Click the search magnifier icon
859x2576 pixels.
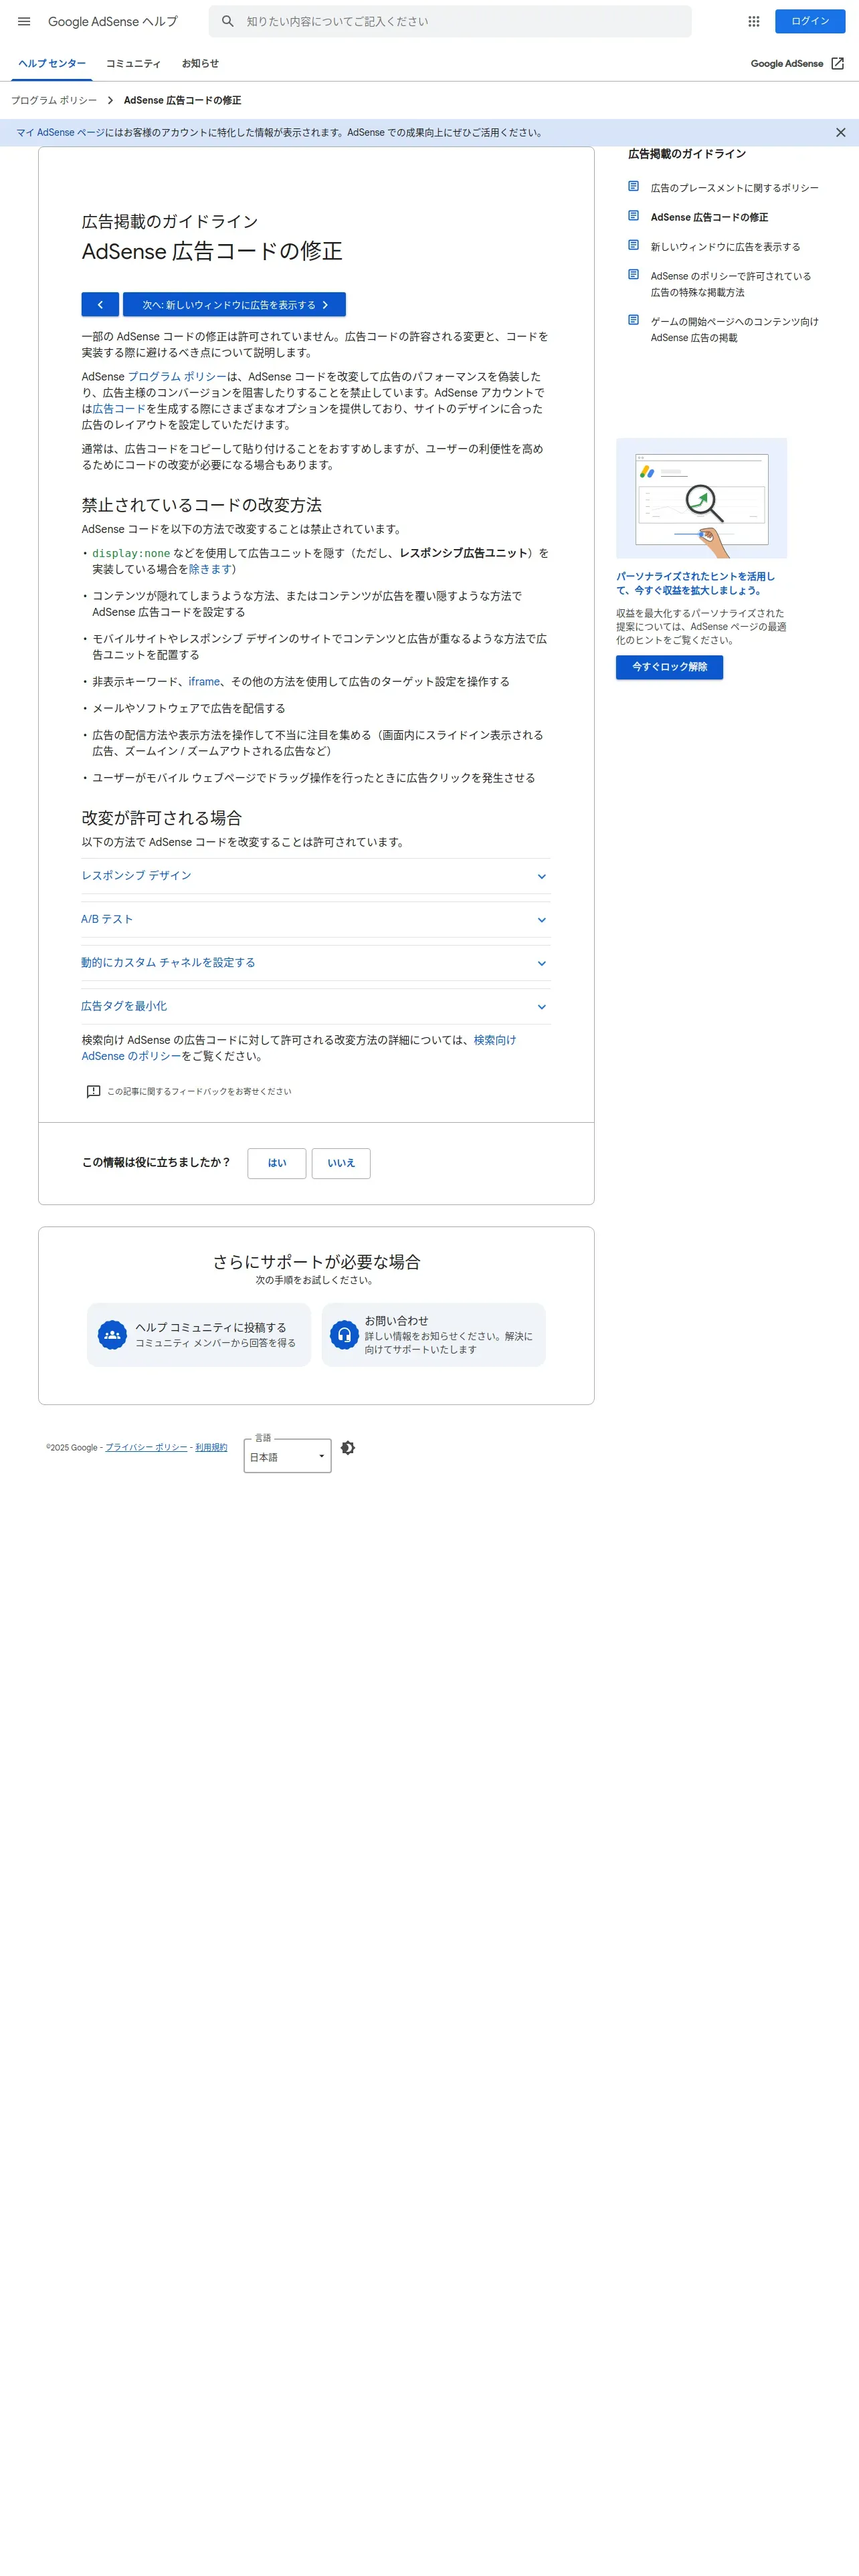228,21
